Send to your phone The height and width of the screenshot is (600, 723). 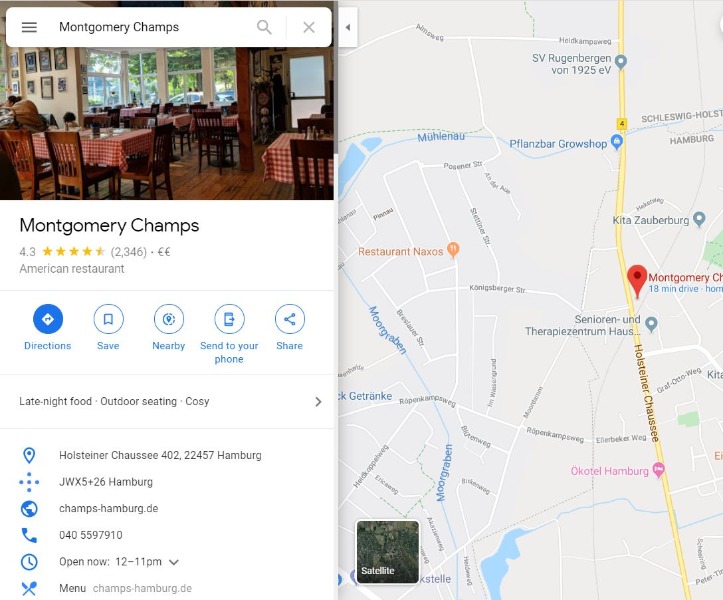[x=229, y=334]
